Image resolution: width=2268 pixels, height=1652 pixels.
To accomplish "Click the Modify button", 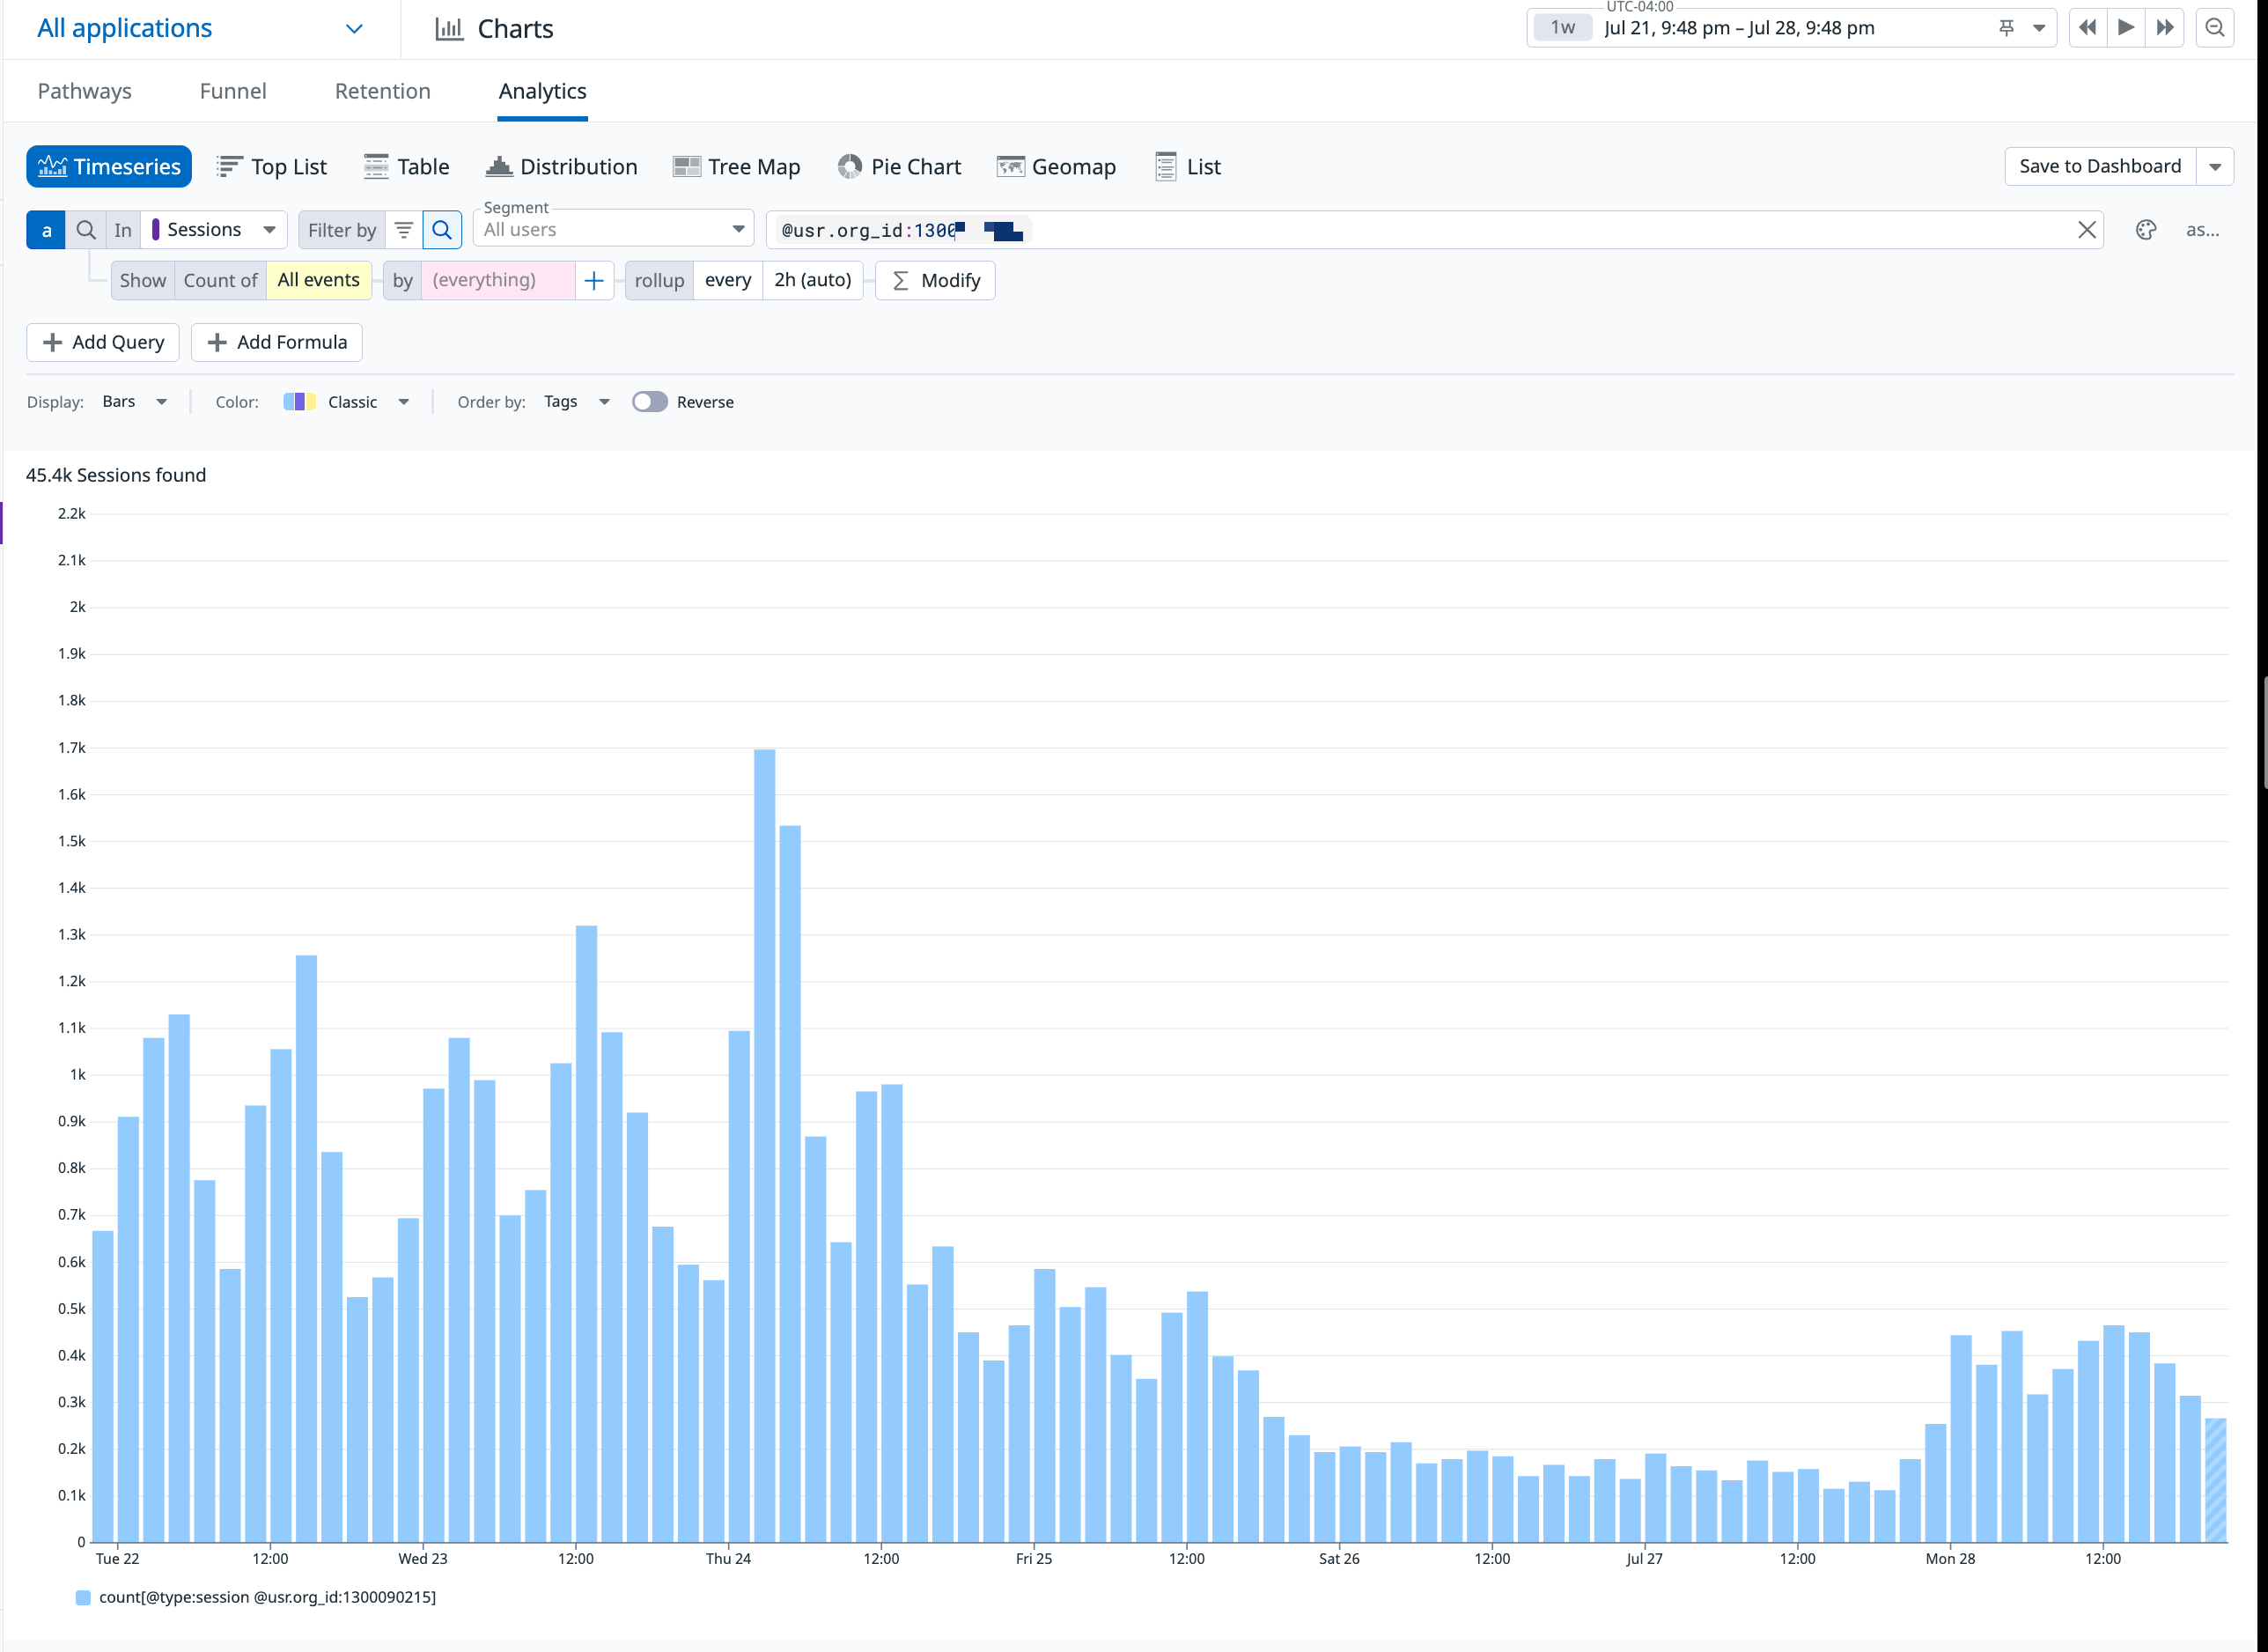I will [935, 281].
